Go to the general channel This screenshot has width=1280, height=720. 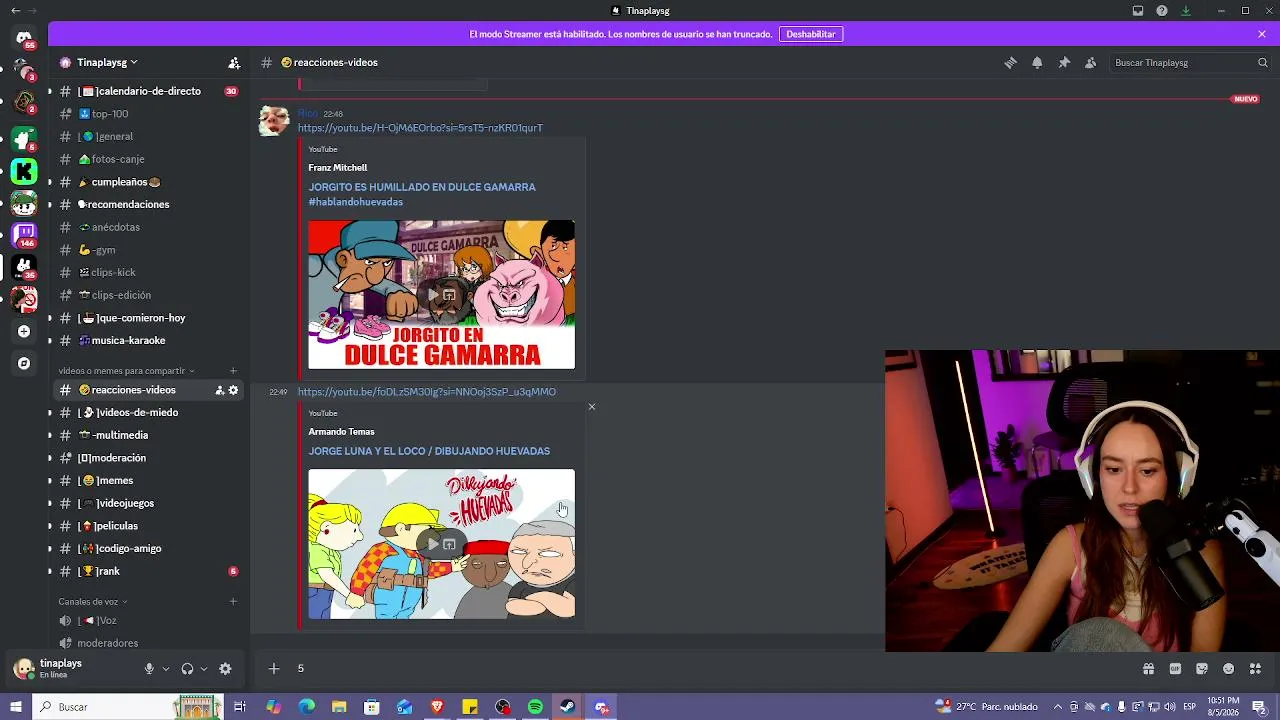coord(148,137)
